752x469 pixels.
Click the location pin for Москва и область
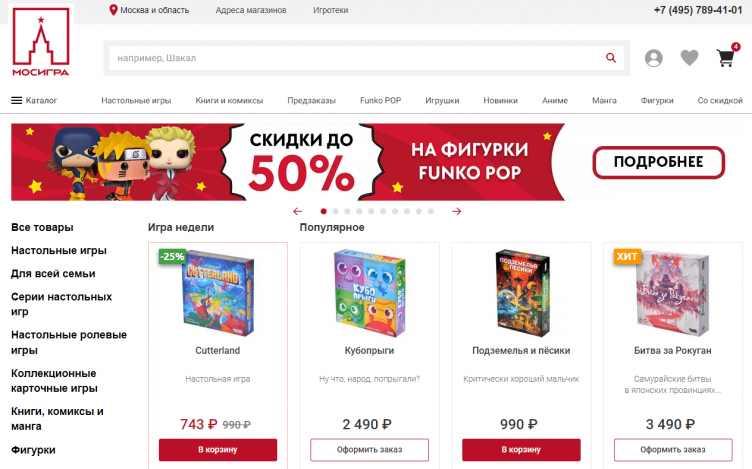click(x=113, y=10)
